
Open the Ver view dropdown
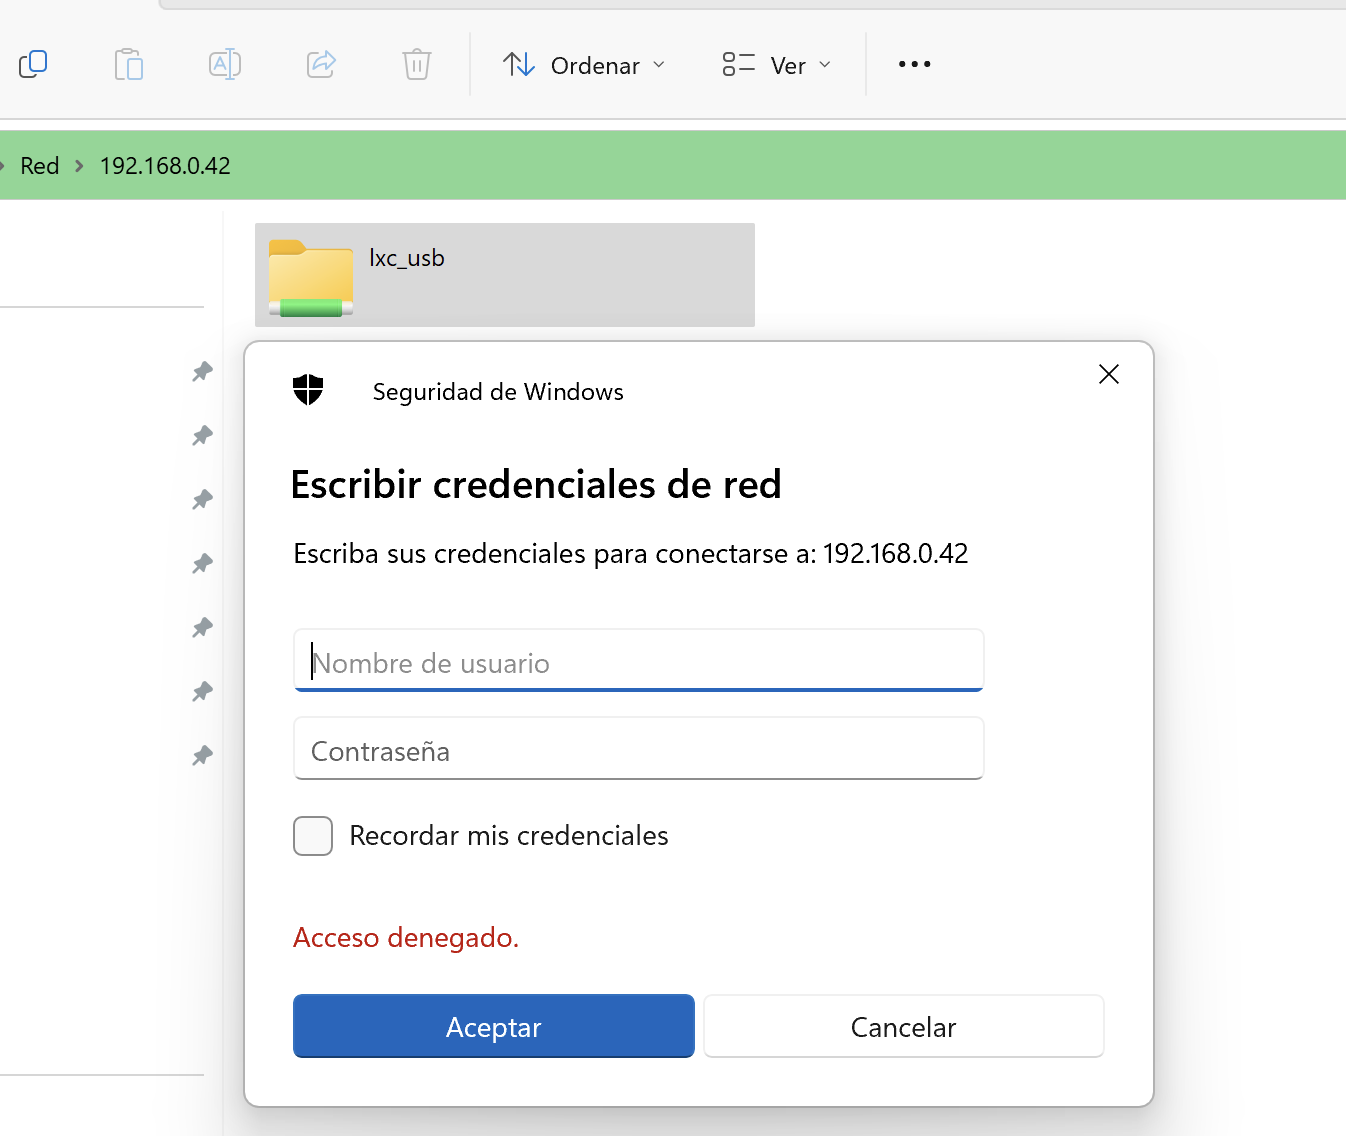coord(777,65)
